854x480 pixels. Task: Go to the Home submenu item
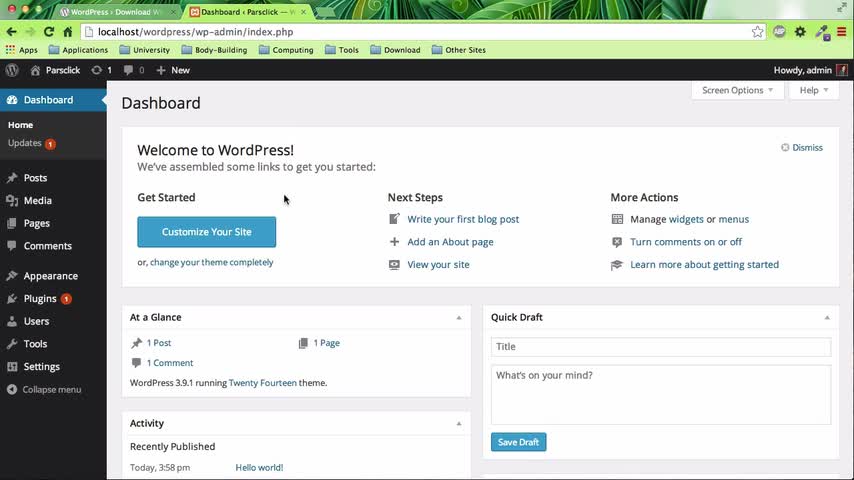pyautogui.click(x=20, y=125)
